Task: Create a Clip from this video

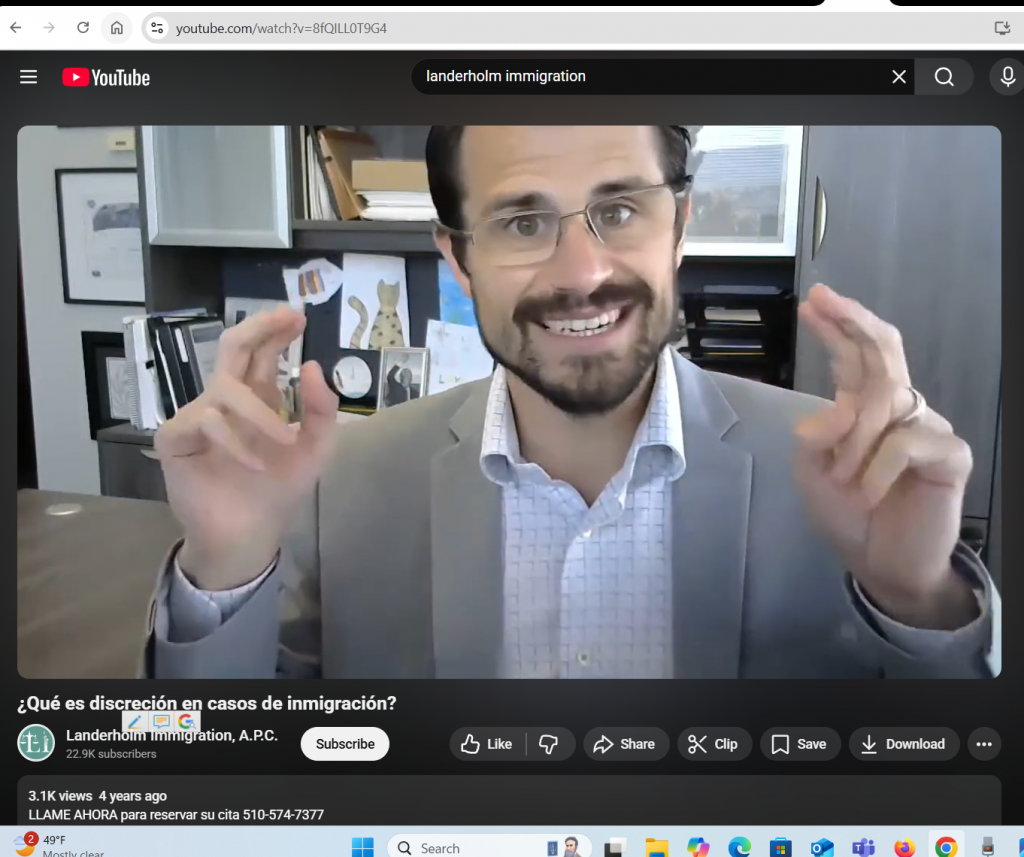Action: point(713,744)
